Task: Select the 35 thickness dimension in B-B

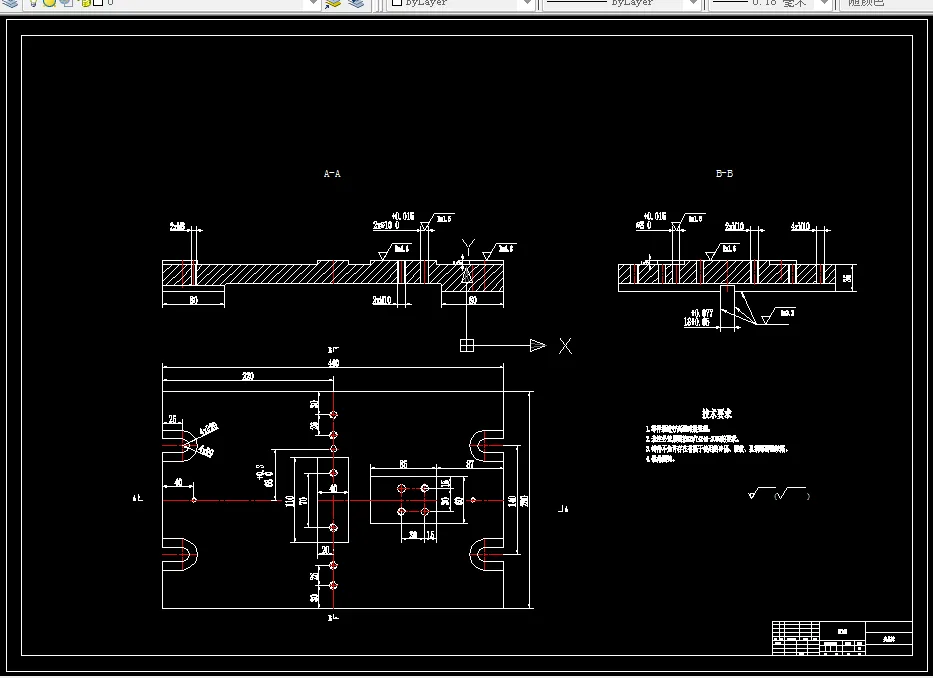Action: click(847, 278)
